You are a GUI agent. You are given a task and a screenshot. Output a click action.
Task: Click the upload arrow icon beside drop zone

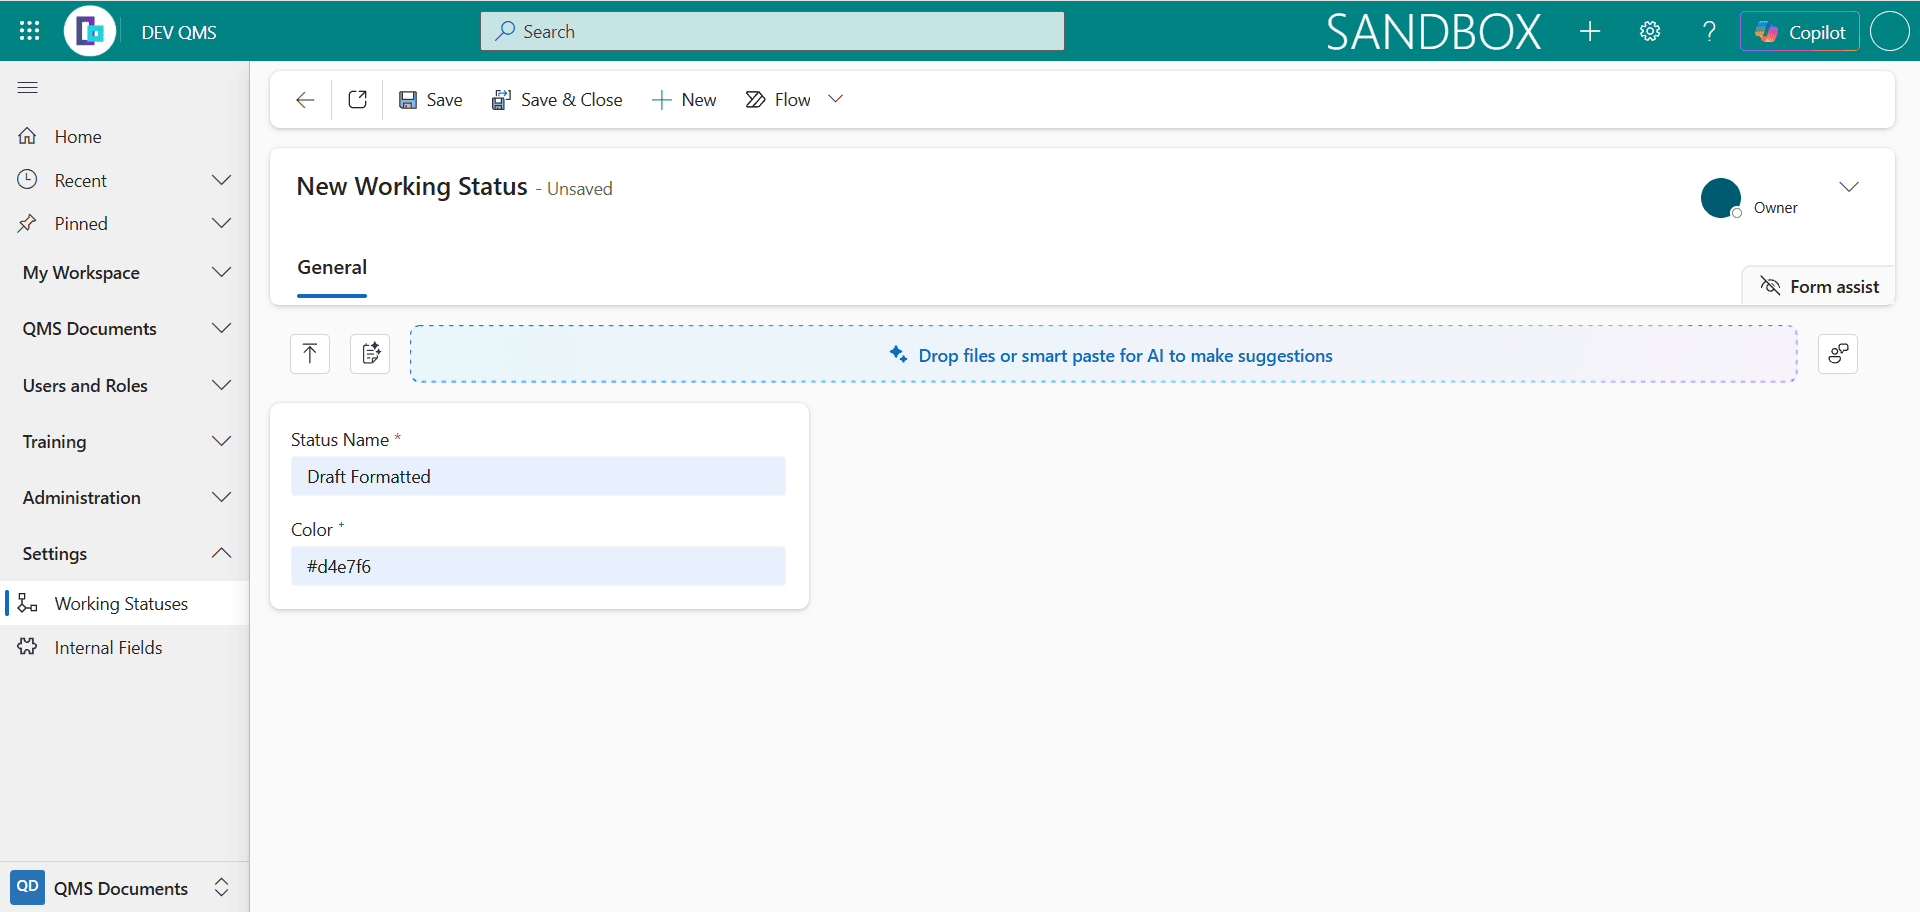tap(310, 354)
